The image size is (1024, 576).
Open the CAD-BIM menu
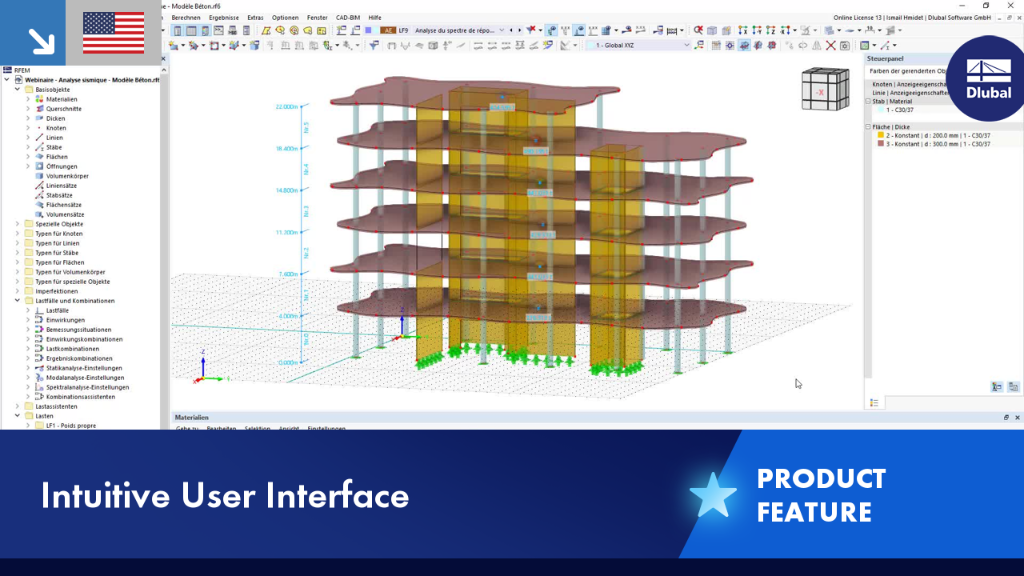(x=347, y=18)
